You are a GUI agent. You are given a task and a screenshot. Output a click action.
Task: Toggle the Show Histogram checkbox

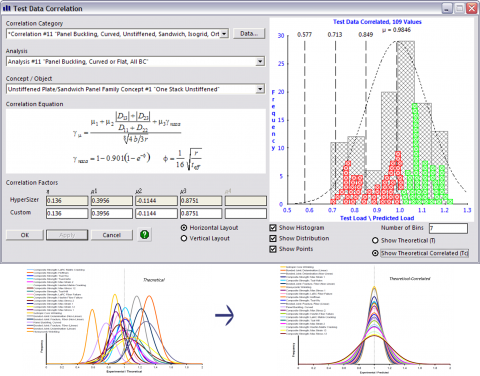(273, 228)
